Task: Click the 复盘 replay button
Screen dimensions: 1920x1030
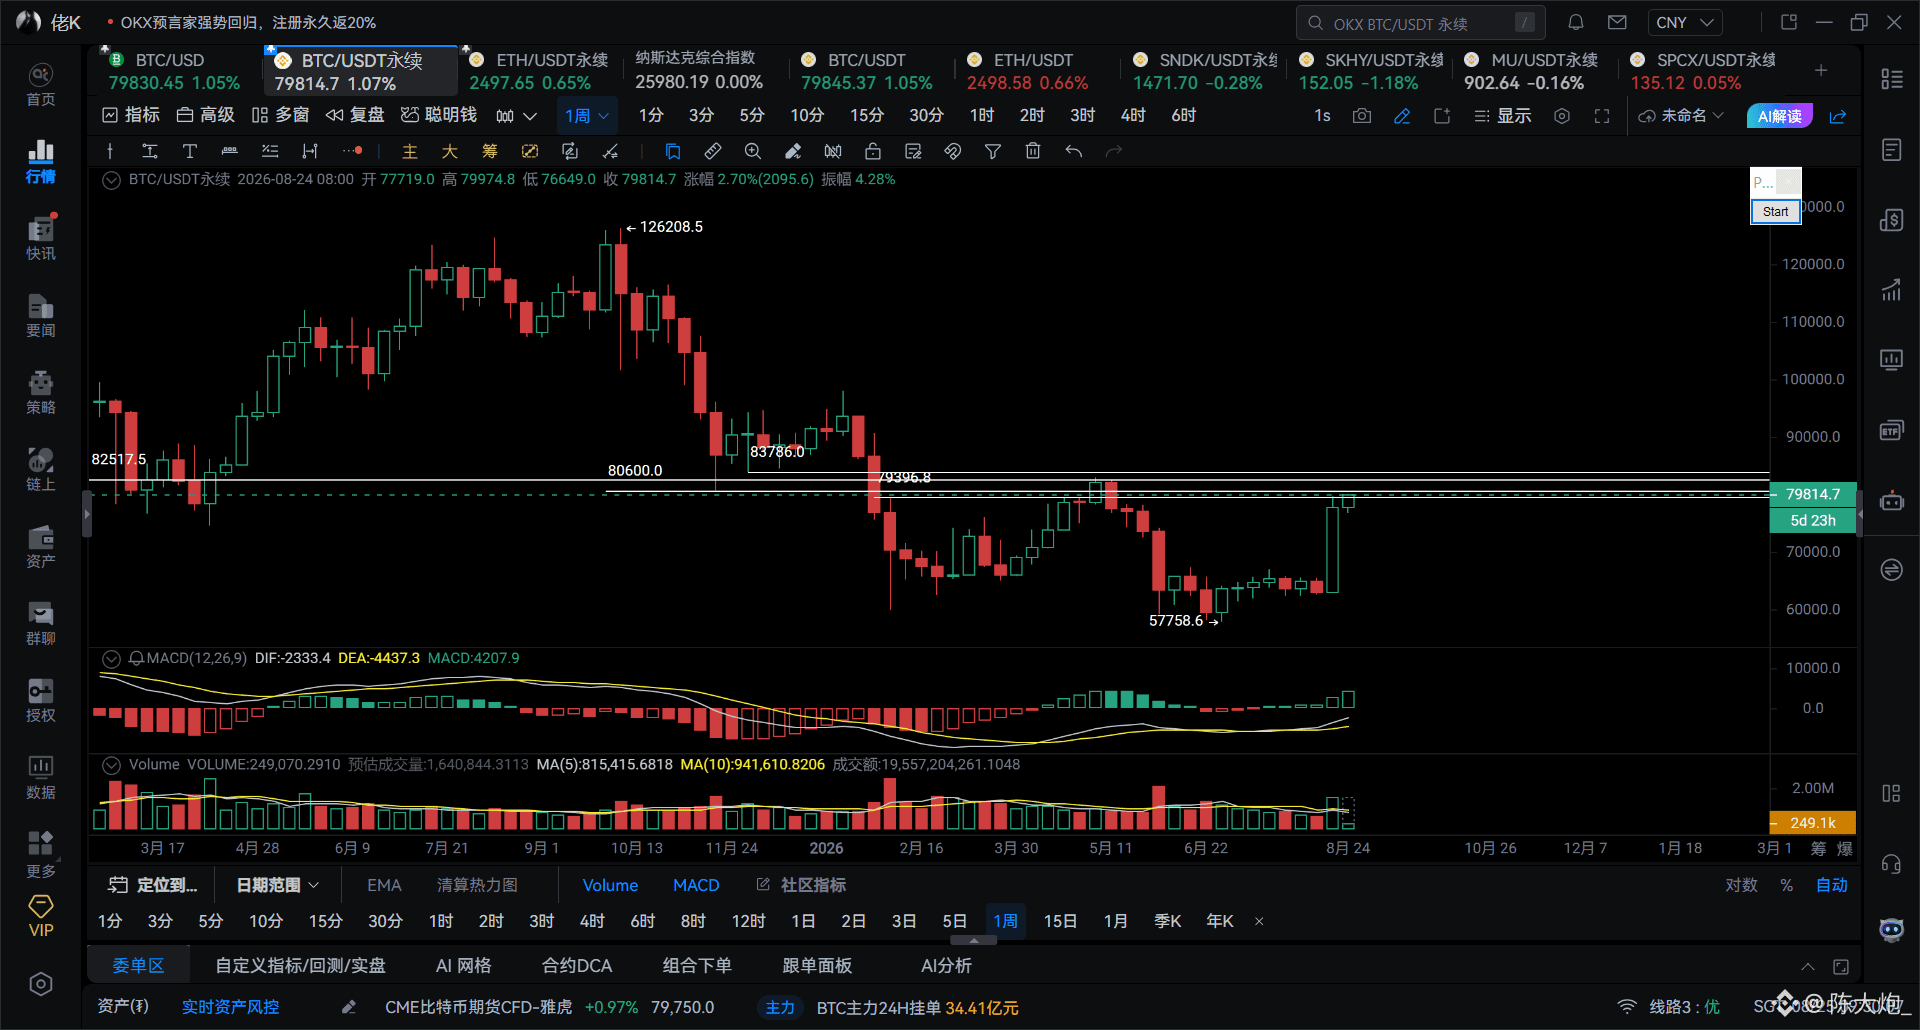Action: (x=356, y=116)
